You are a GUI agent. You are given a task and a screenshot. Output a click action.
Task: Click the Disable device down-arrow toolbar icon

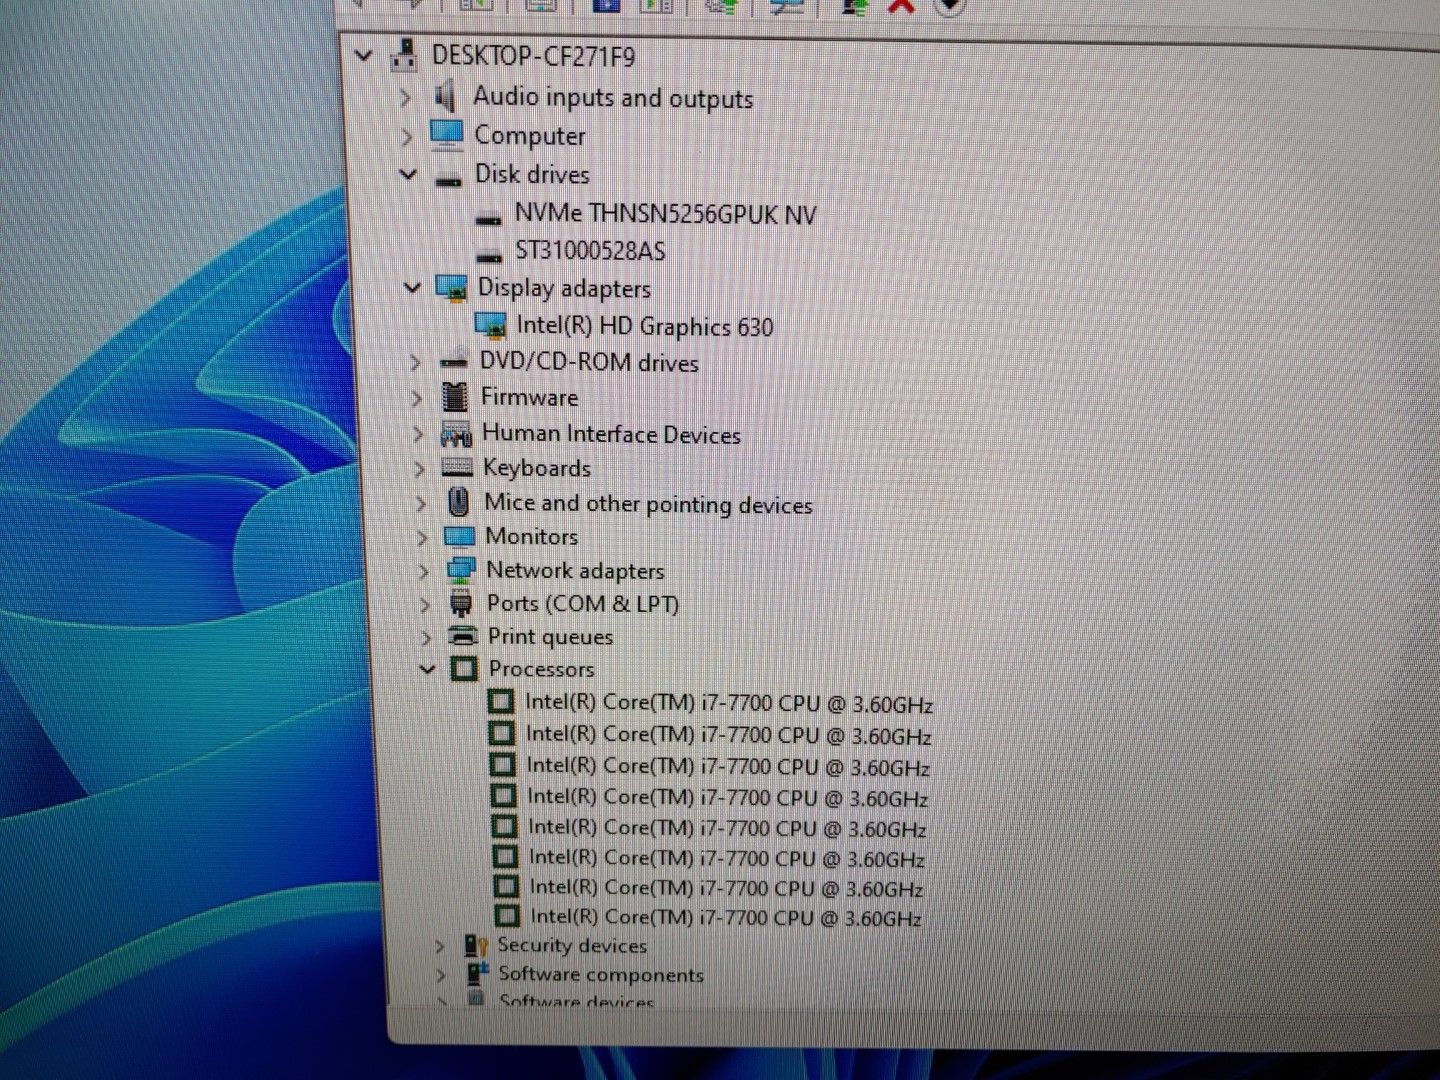point(949,7)
